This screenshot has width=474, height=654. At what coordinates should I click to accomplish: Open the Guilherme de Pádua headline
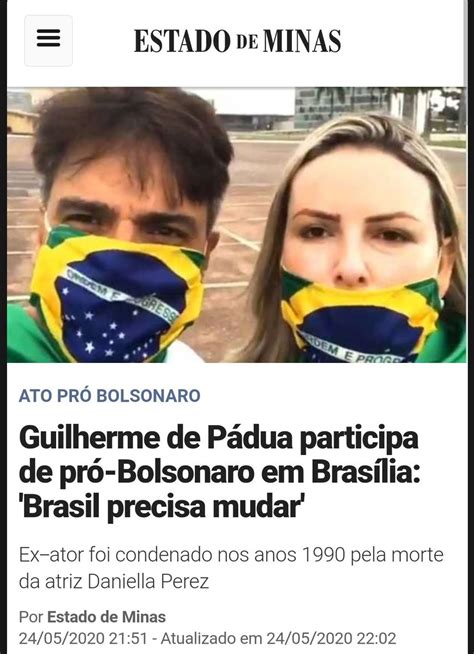click(219, 473)
